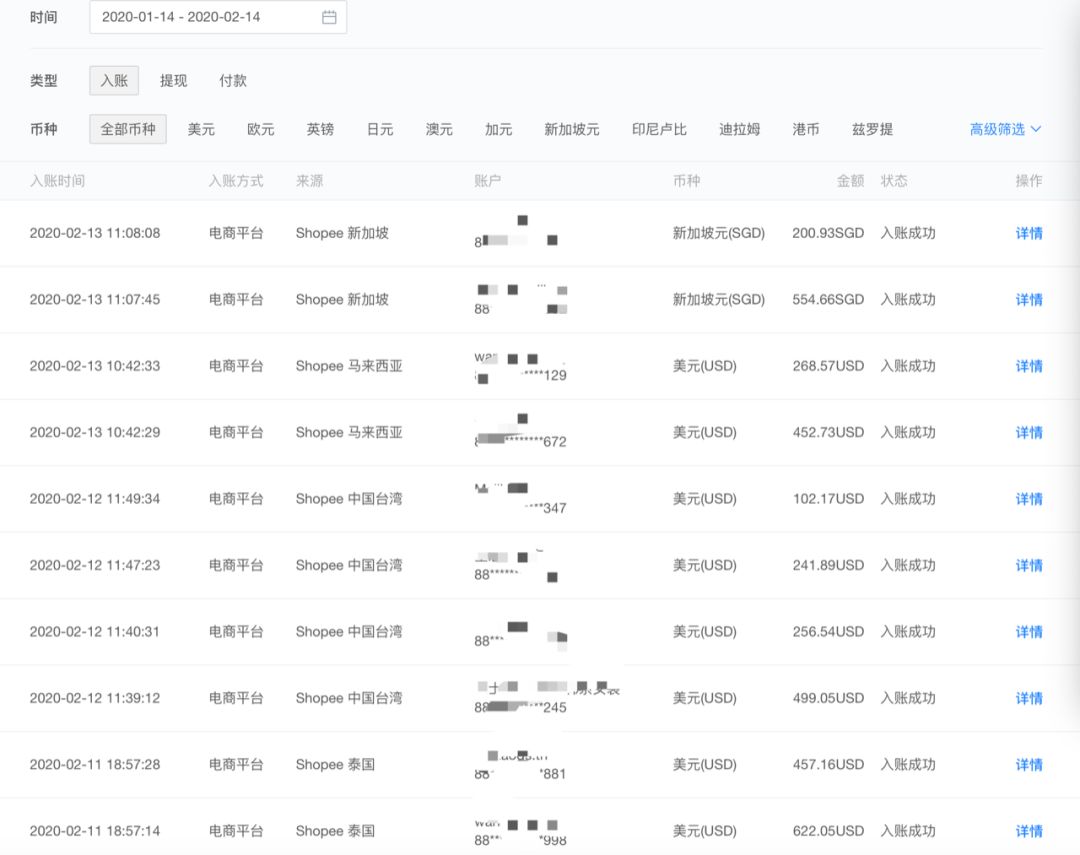The image size is (1080, 855).
Task: Filter transactions by 加元 currency
Action: coord(497,129)
